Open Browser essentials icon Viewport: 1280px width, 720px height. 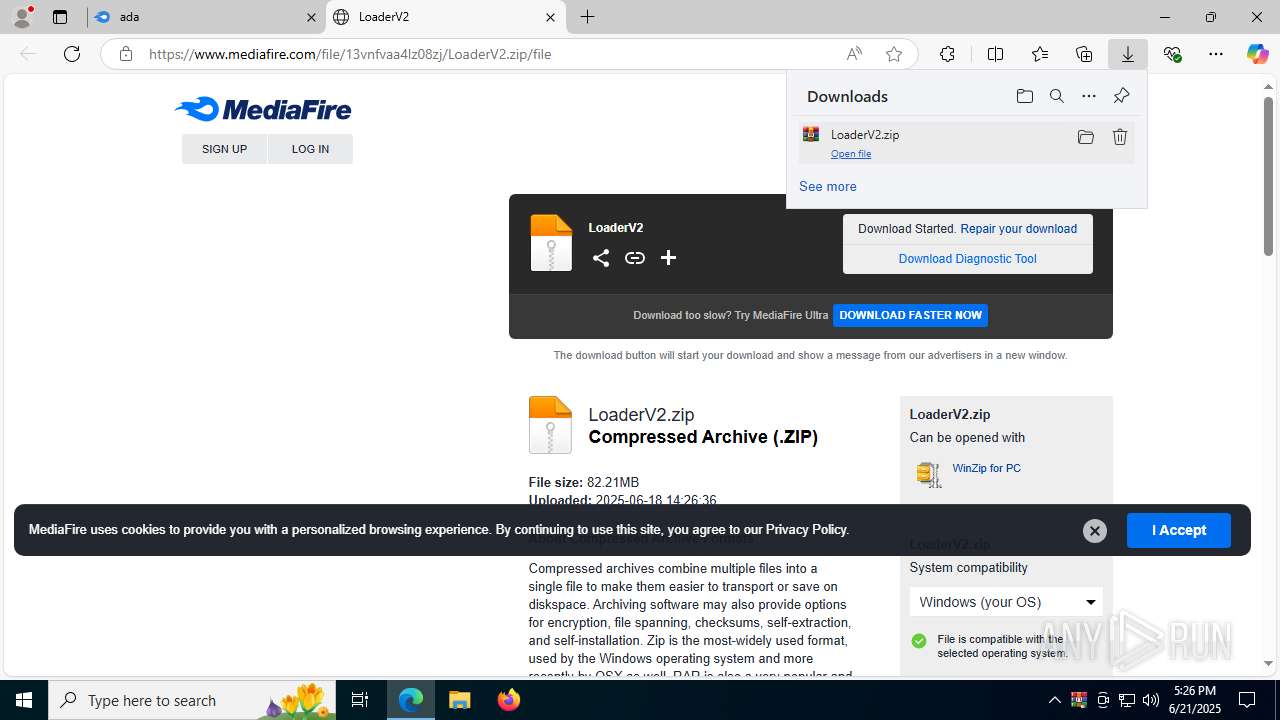(x=1173, y=54)
